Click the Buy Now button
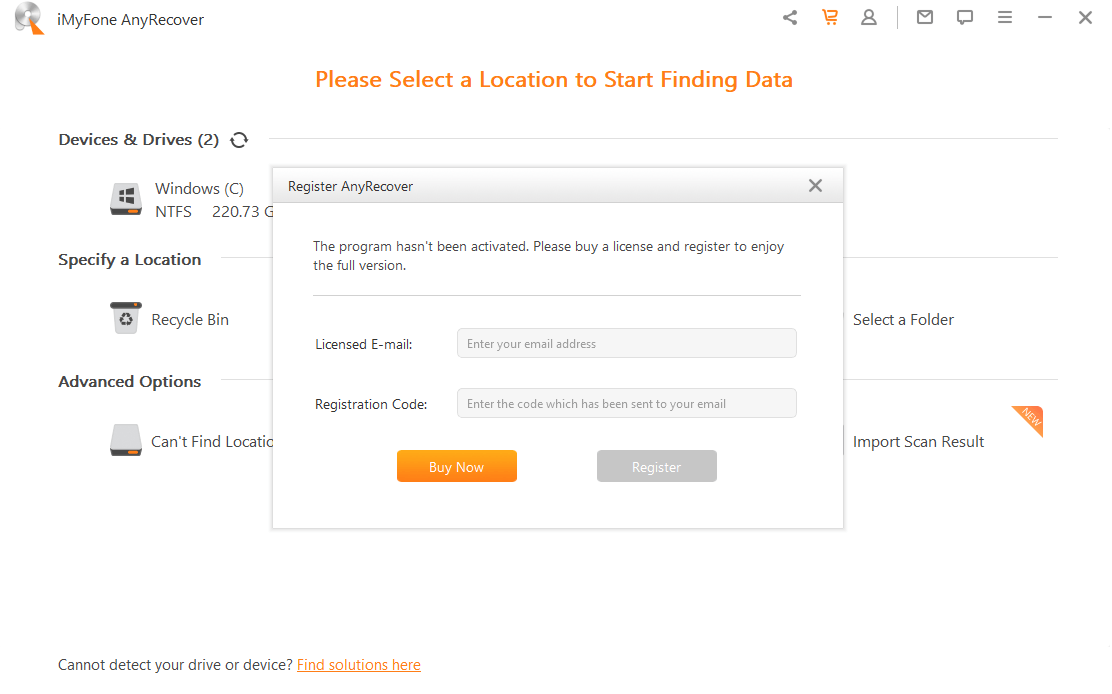The width and height of the screenshot is (1112, 694). (x=457, y=466)
